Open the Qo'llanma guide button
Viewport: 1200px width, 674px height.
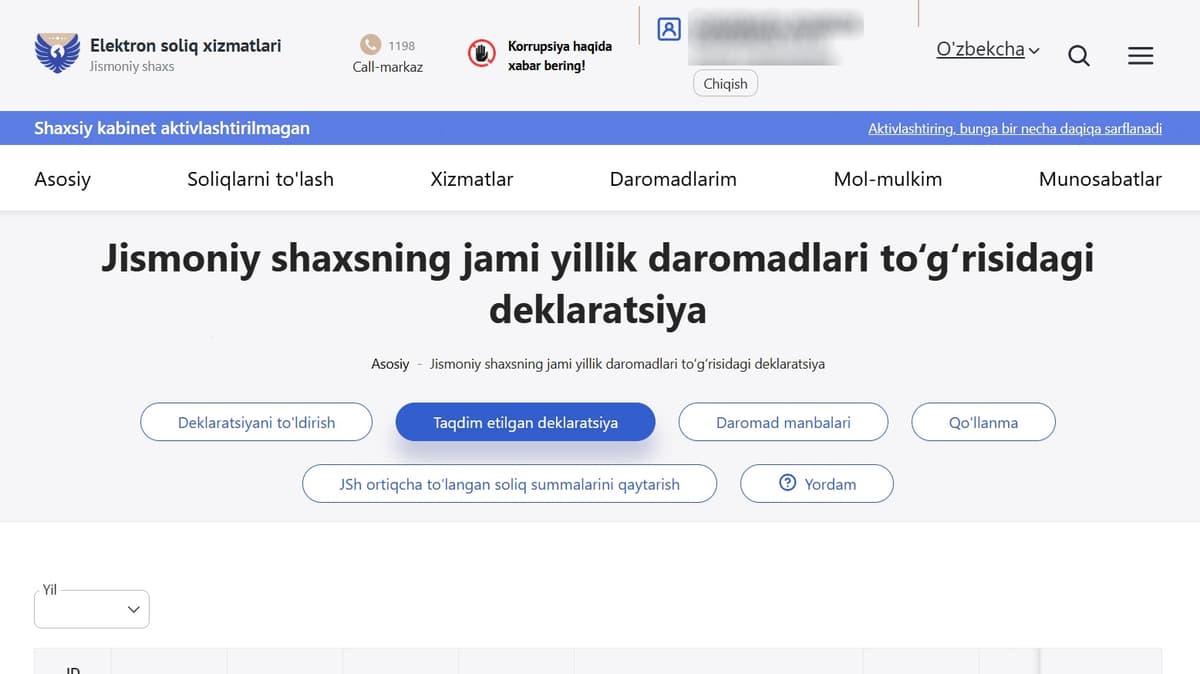984,422
